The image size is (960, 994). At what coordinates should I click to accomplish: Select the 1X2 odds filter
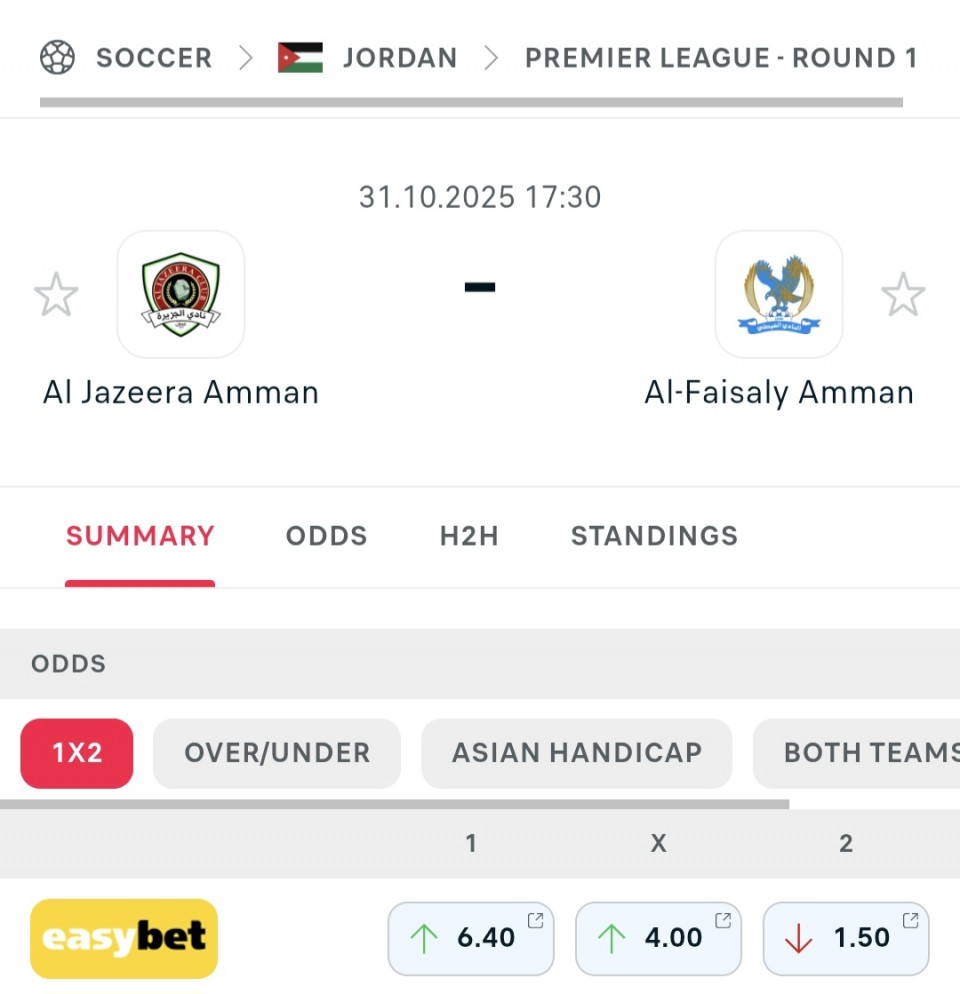(x=77, y=753)
